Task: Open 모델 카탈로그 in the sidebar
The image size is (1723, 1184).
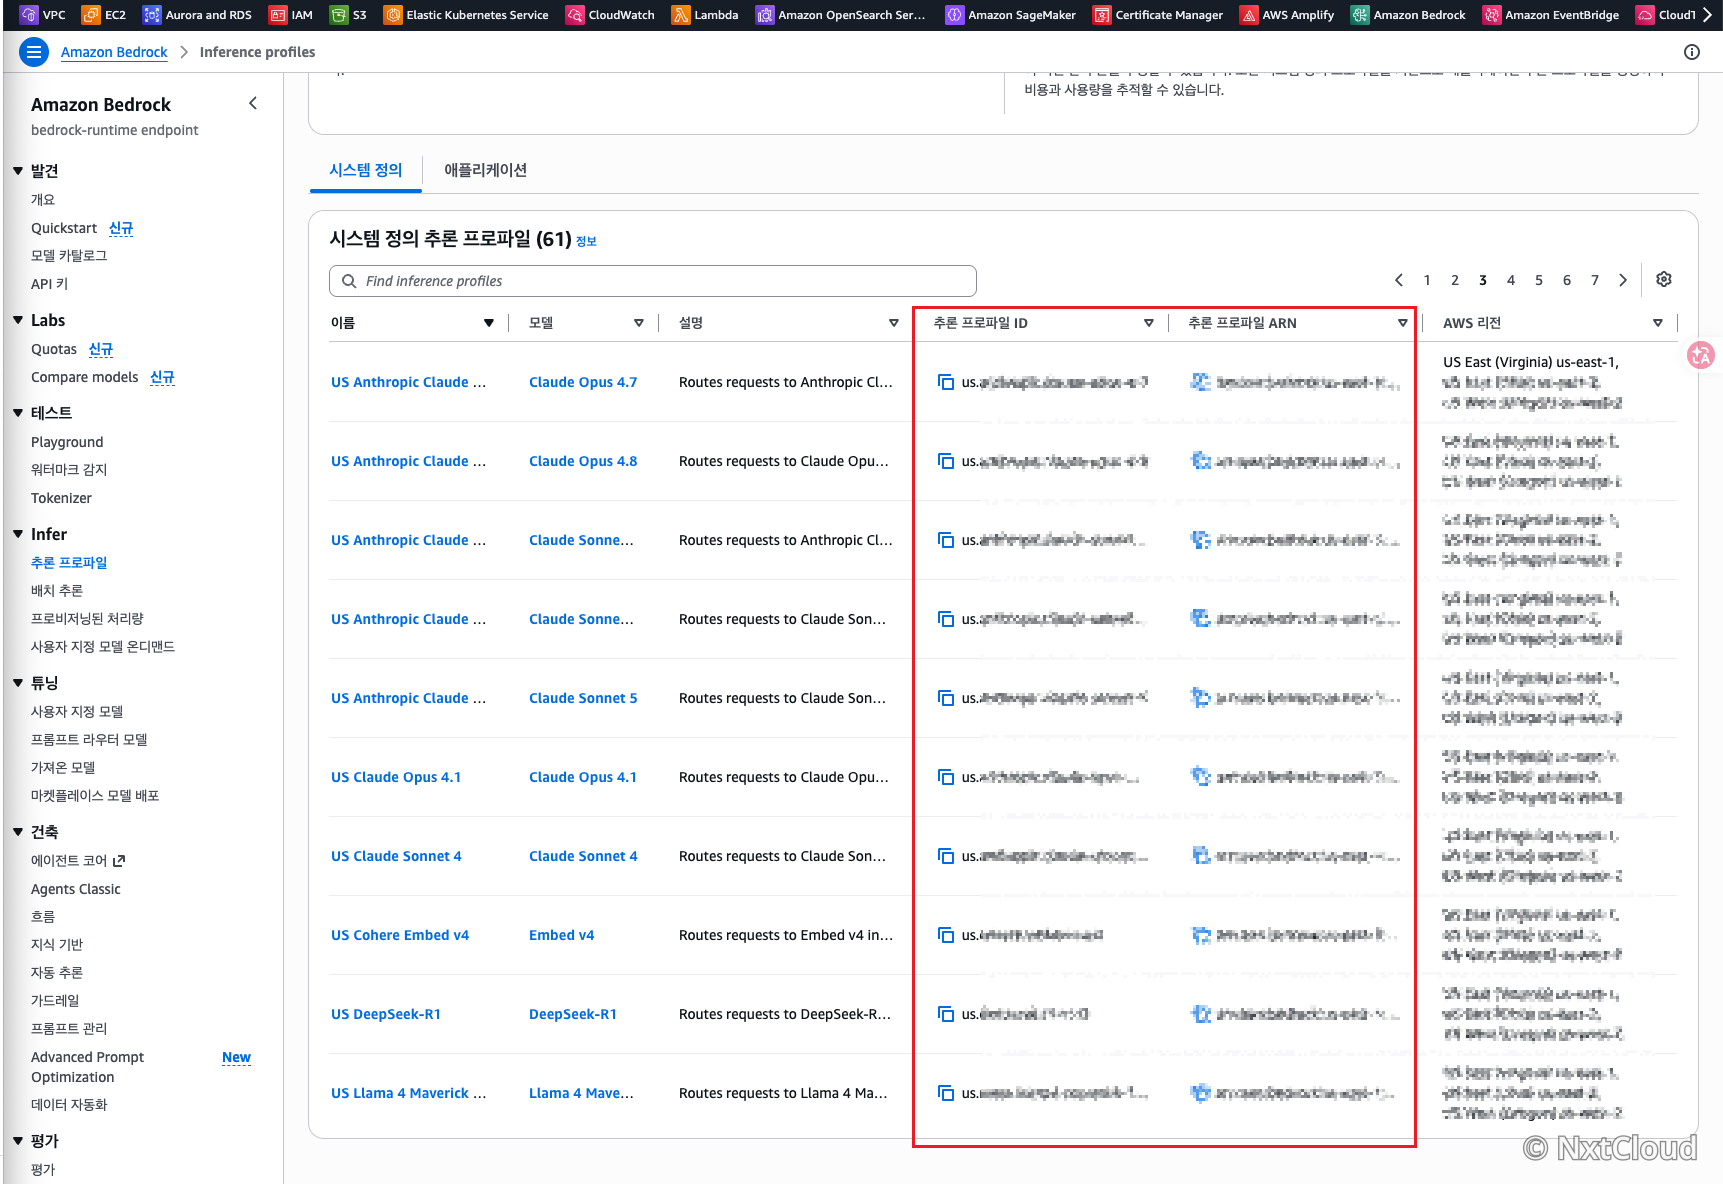Action: (69, 256)
